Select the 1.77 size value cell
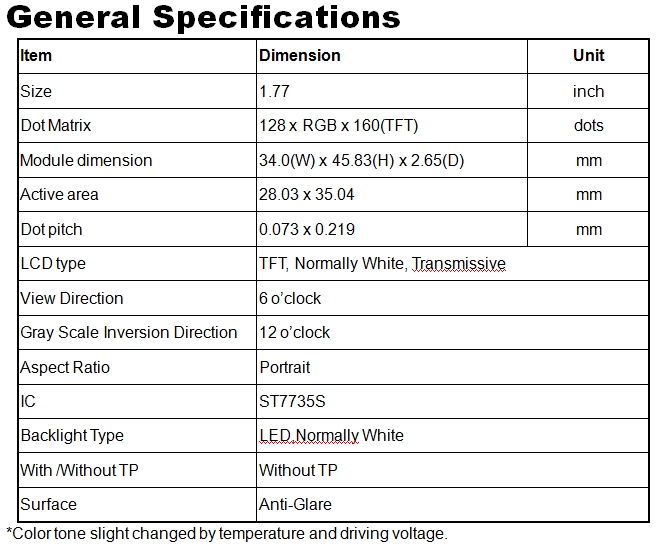The width and height of the screenshot is (659, 545). (x=275, y=91)
